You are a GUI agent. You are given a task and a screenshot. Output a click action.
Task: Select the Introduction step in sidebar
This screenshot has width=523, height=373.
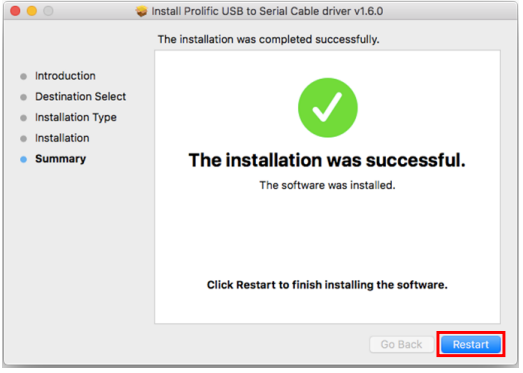coord(65,76)
